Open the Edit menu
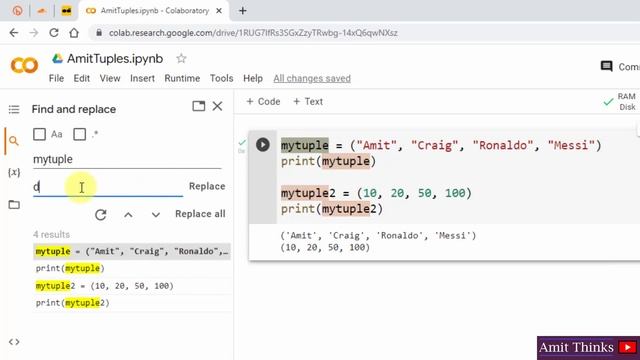 tap(82, 78)
